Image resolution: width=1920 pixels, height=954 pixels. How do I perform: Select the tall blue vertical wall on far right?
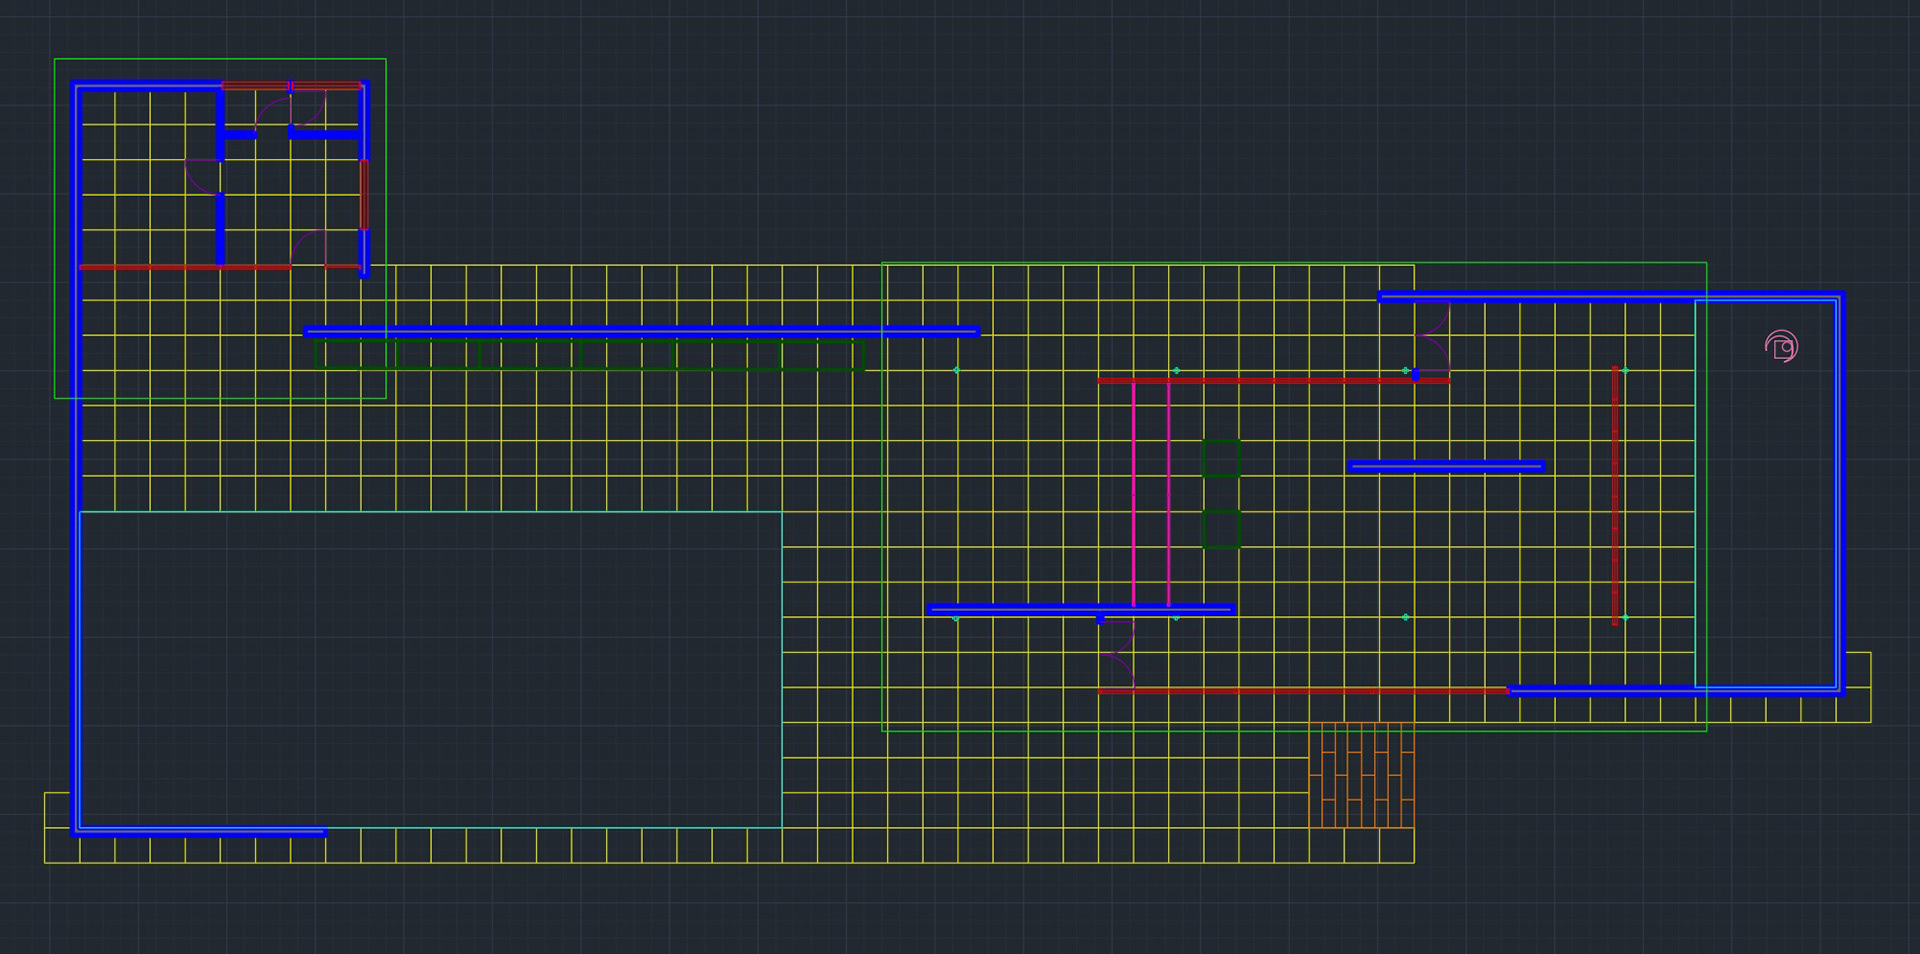(1839, 492)
